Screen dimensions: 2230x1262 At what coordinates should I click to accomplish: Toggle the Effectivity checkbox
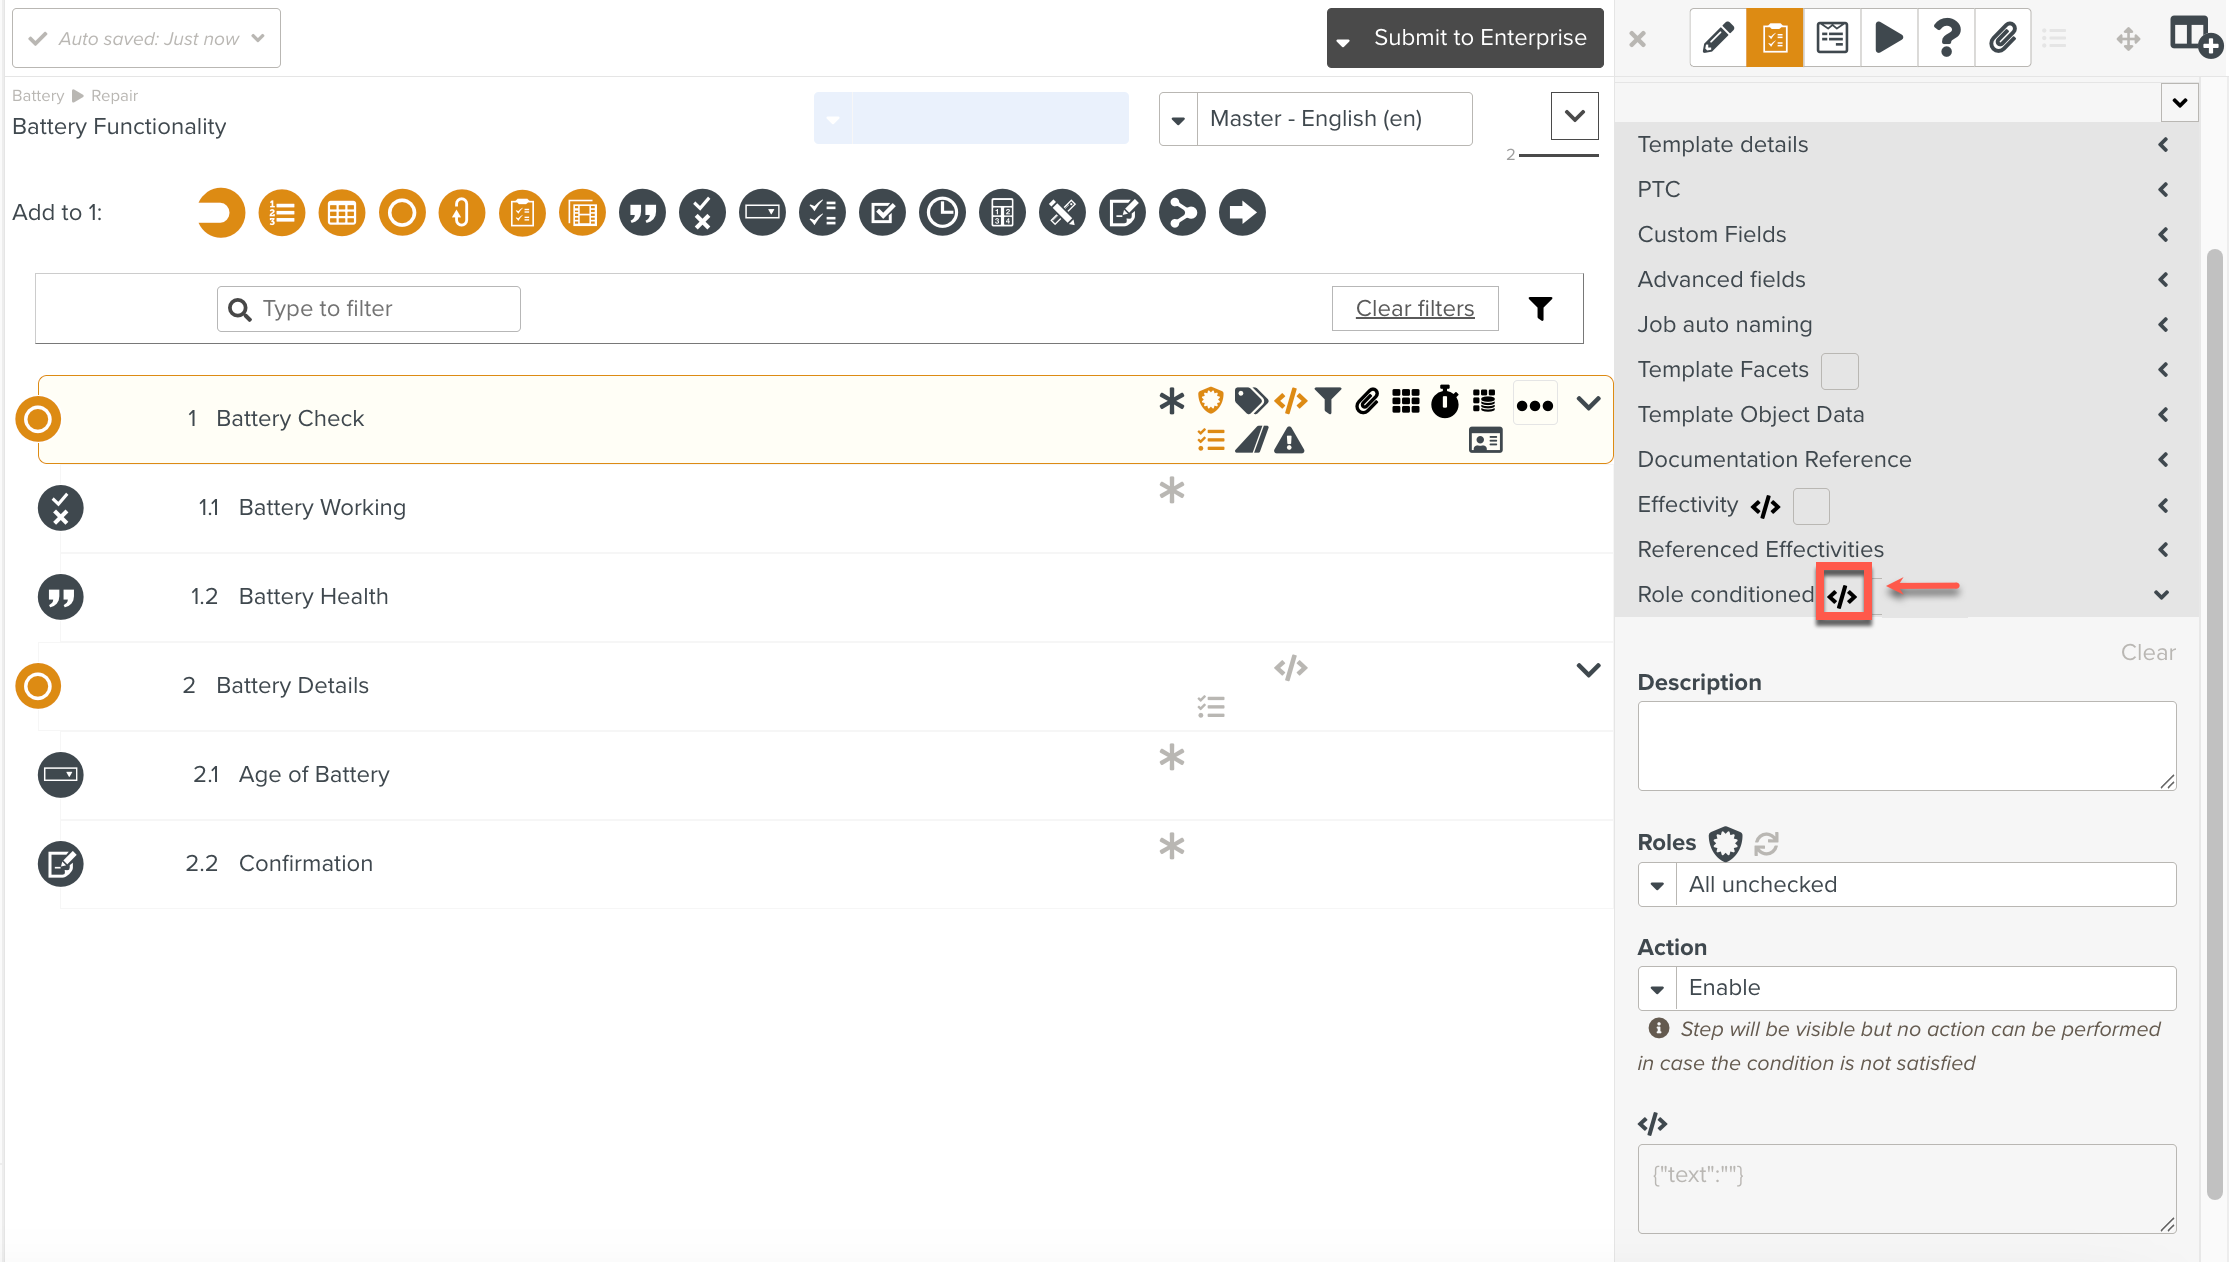click(1811, 506)
